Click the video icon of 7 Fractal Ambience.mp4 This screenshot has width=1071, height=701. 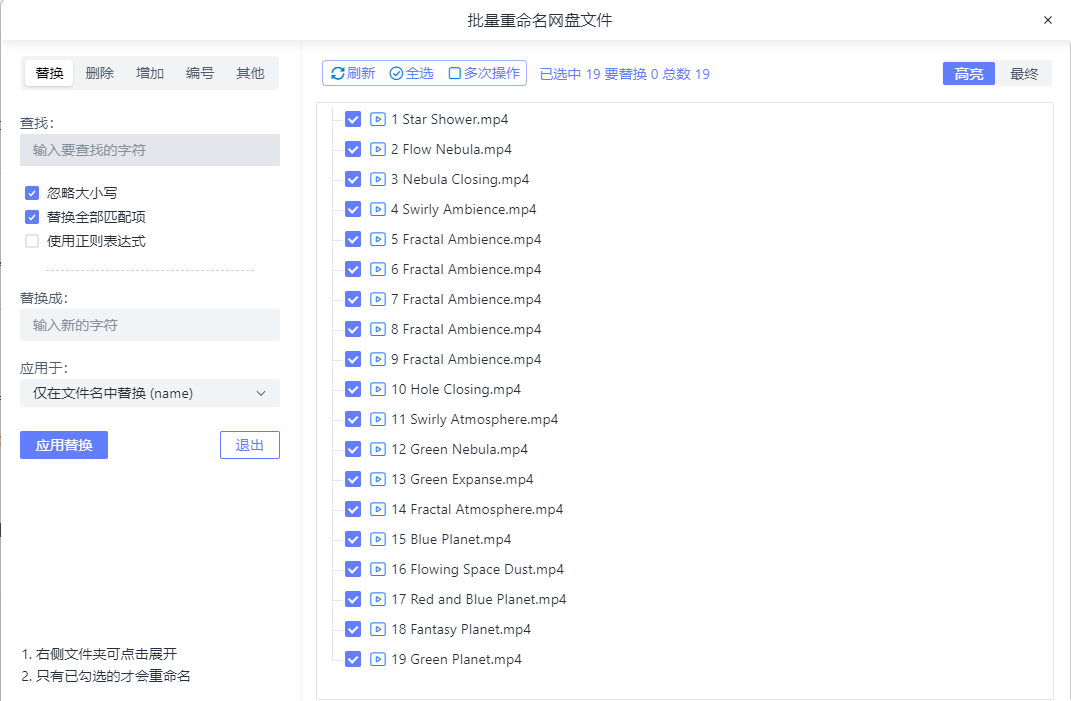[378, 300]
